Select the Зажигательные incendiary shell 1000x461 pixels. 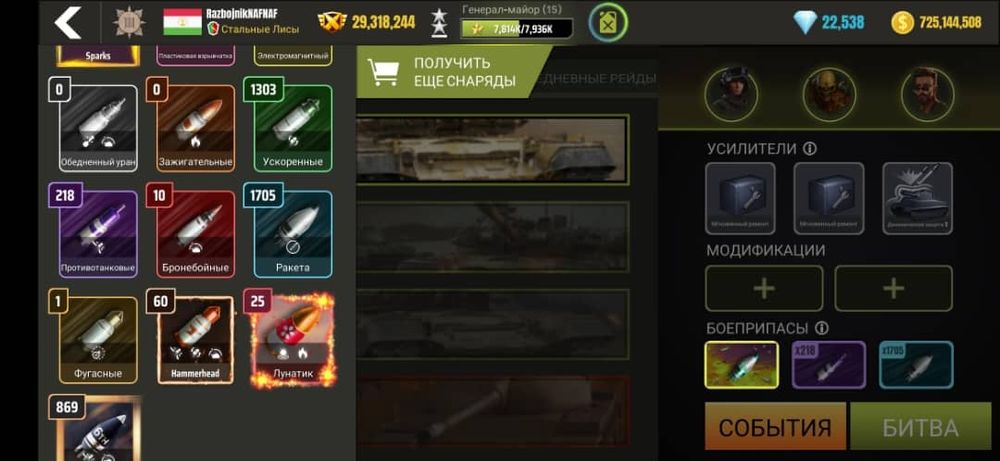coord(195,129)
